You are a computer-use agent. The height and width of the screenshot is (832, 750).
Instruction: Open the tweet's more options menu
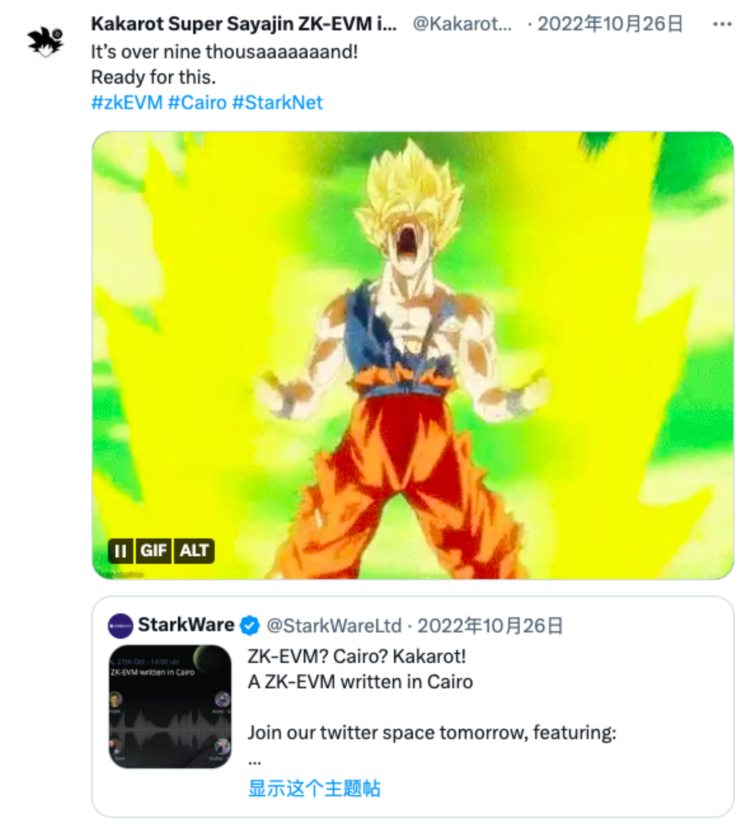(x=721, y=24)
